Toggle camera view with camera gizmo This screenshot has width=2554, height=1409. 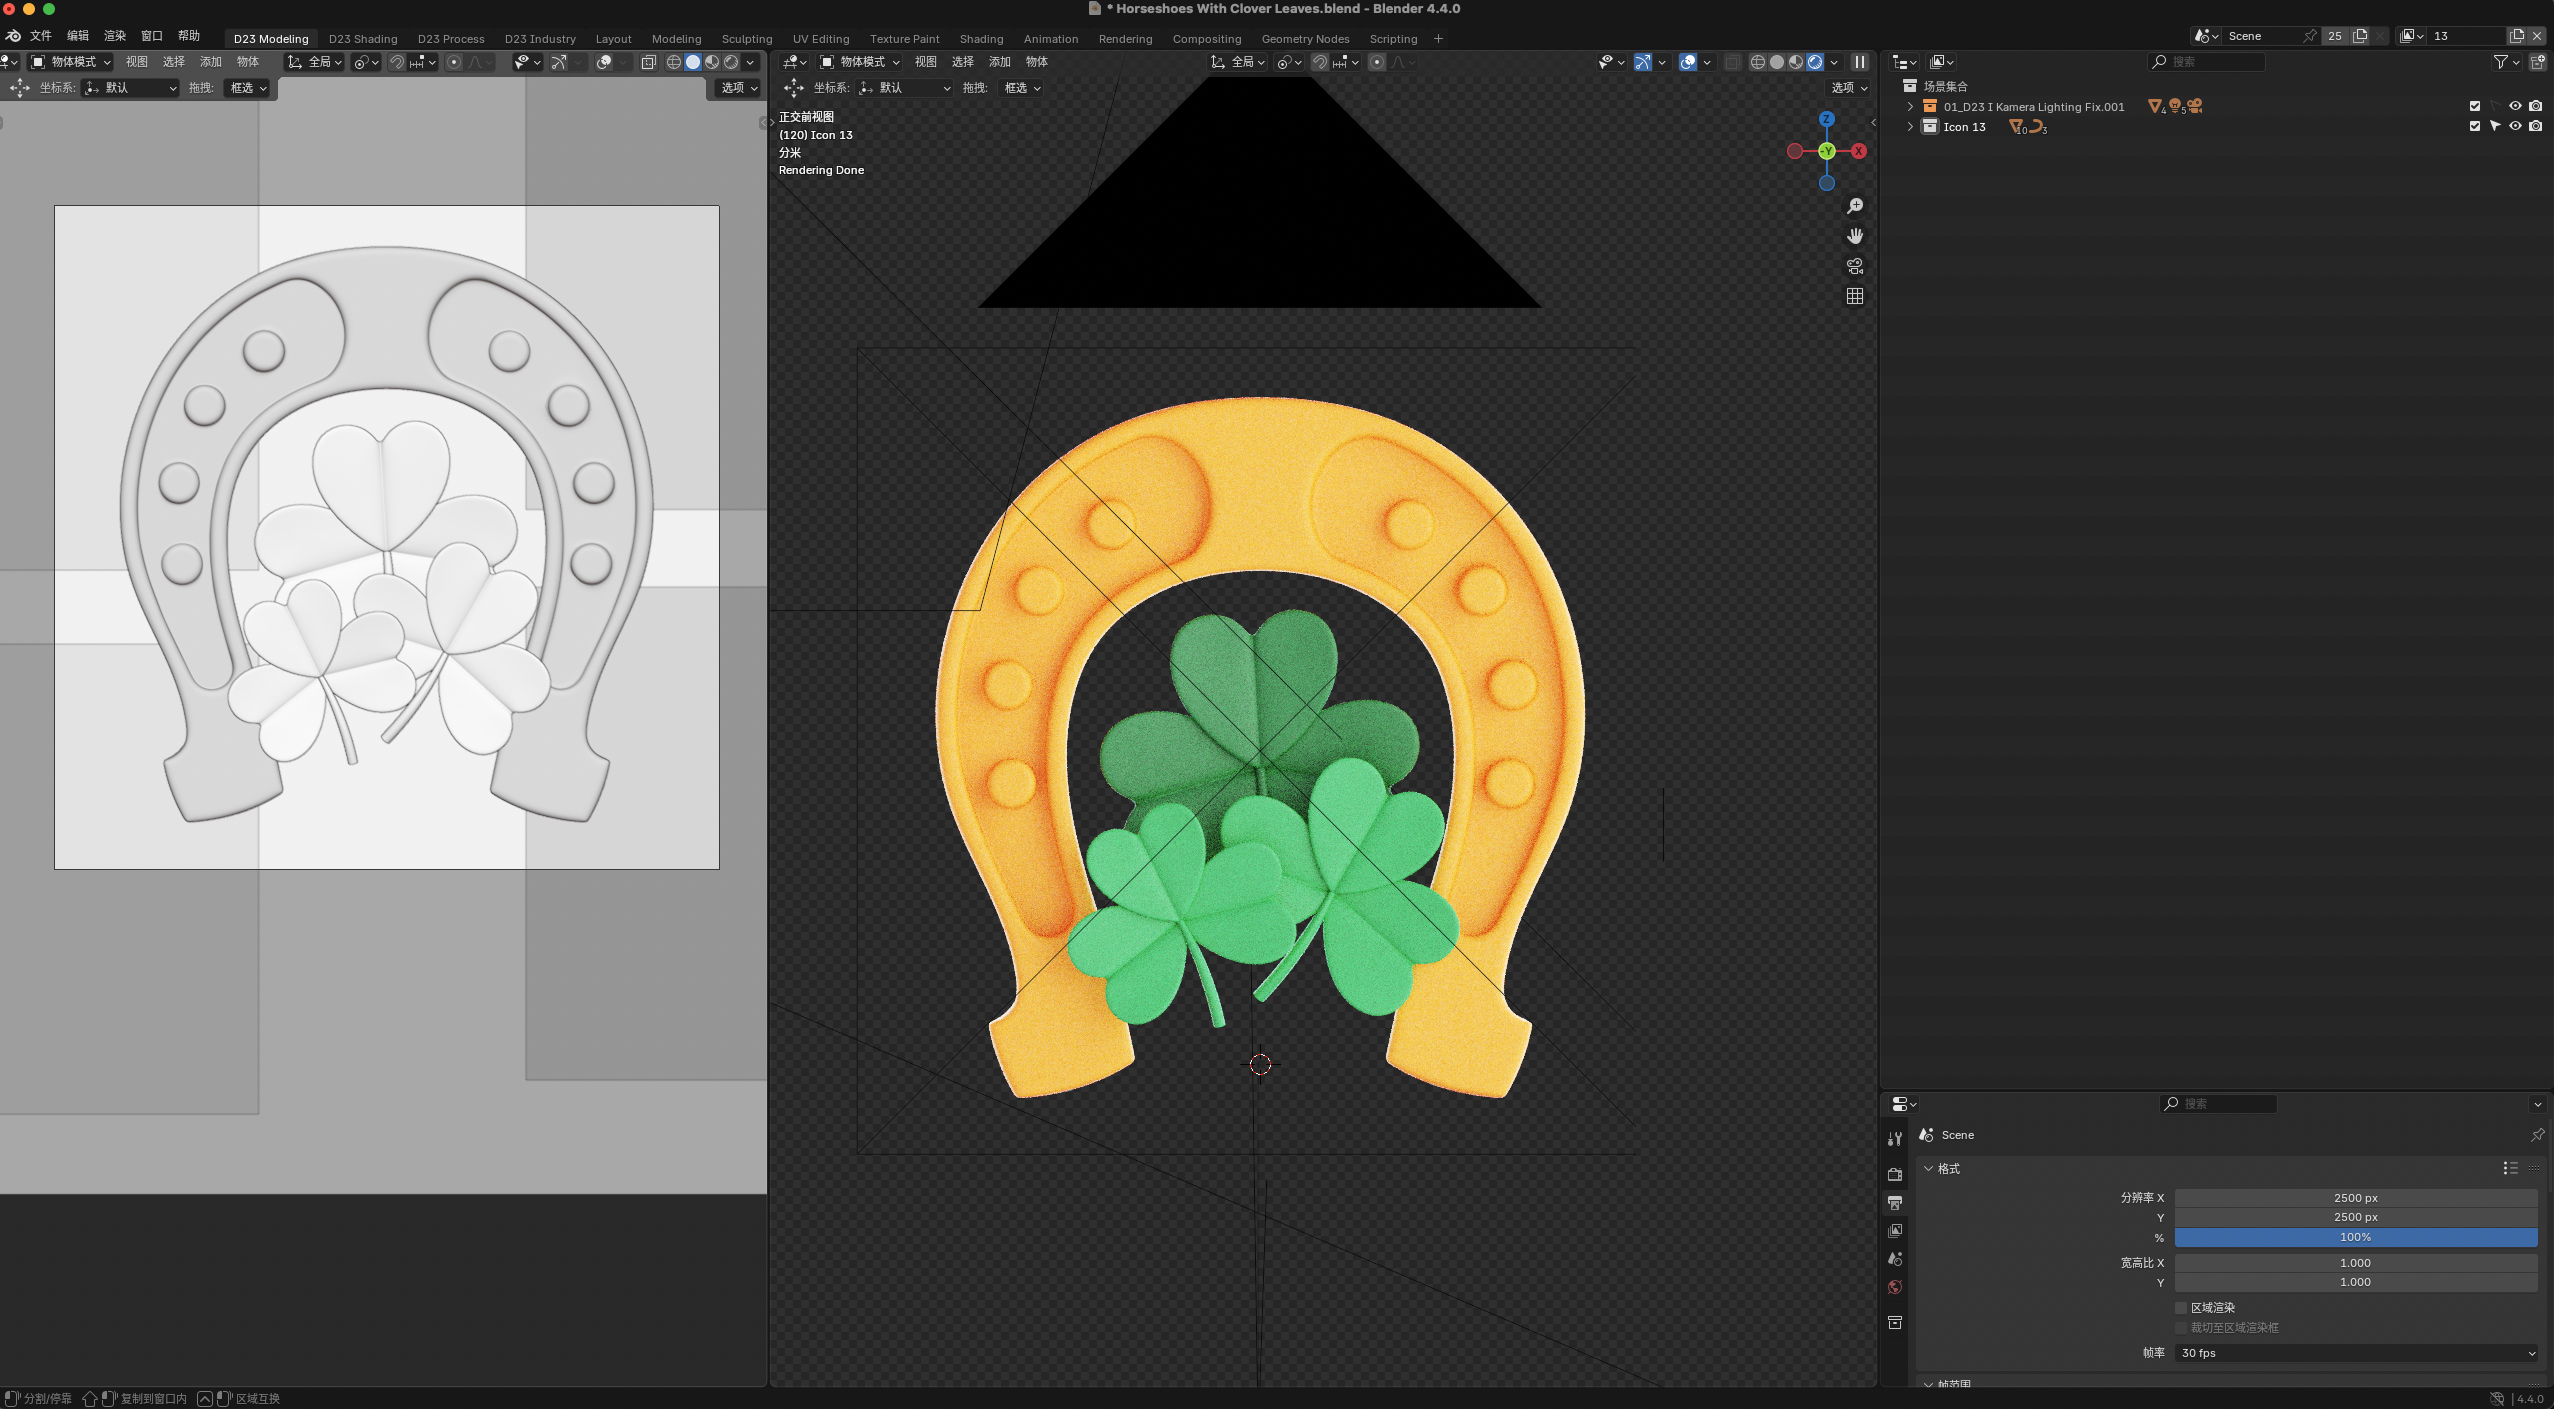[x=1855, y=266]
